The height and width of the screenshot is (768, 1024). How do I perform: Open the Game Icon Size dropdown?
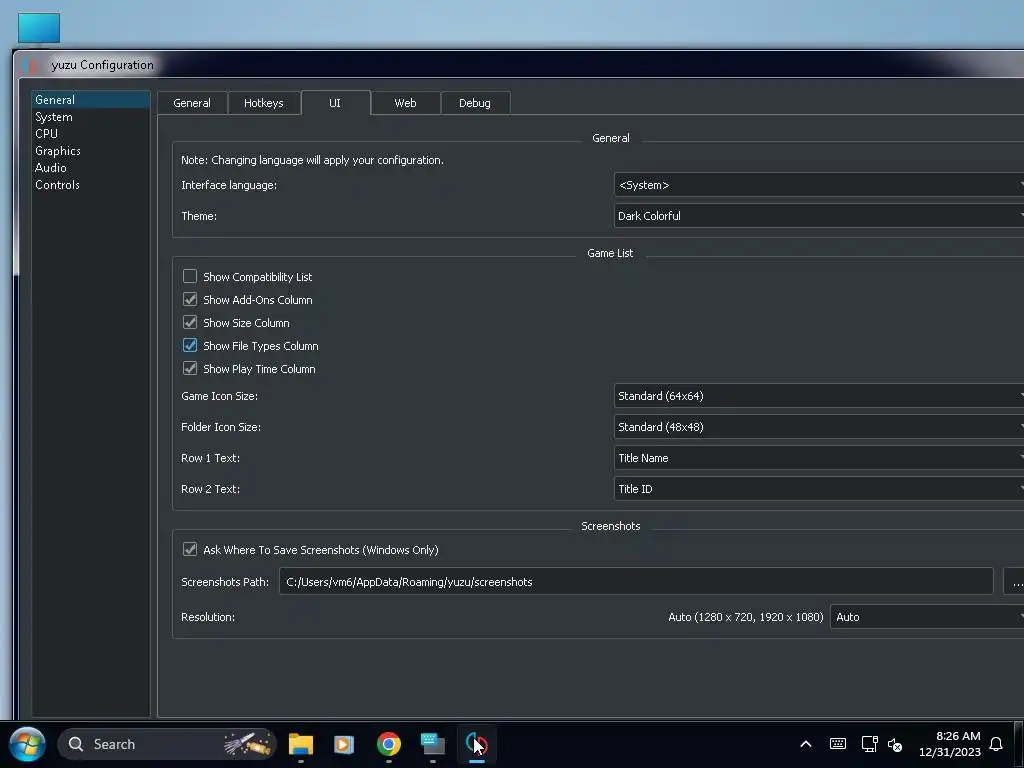(819, 396)
